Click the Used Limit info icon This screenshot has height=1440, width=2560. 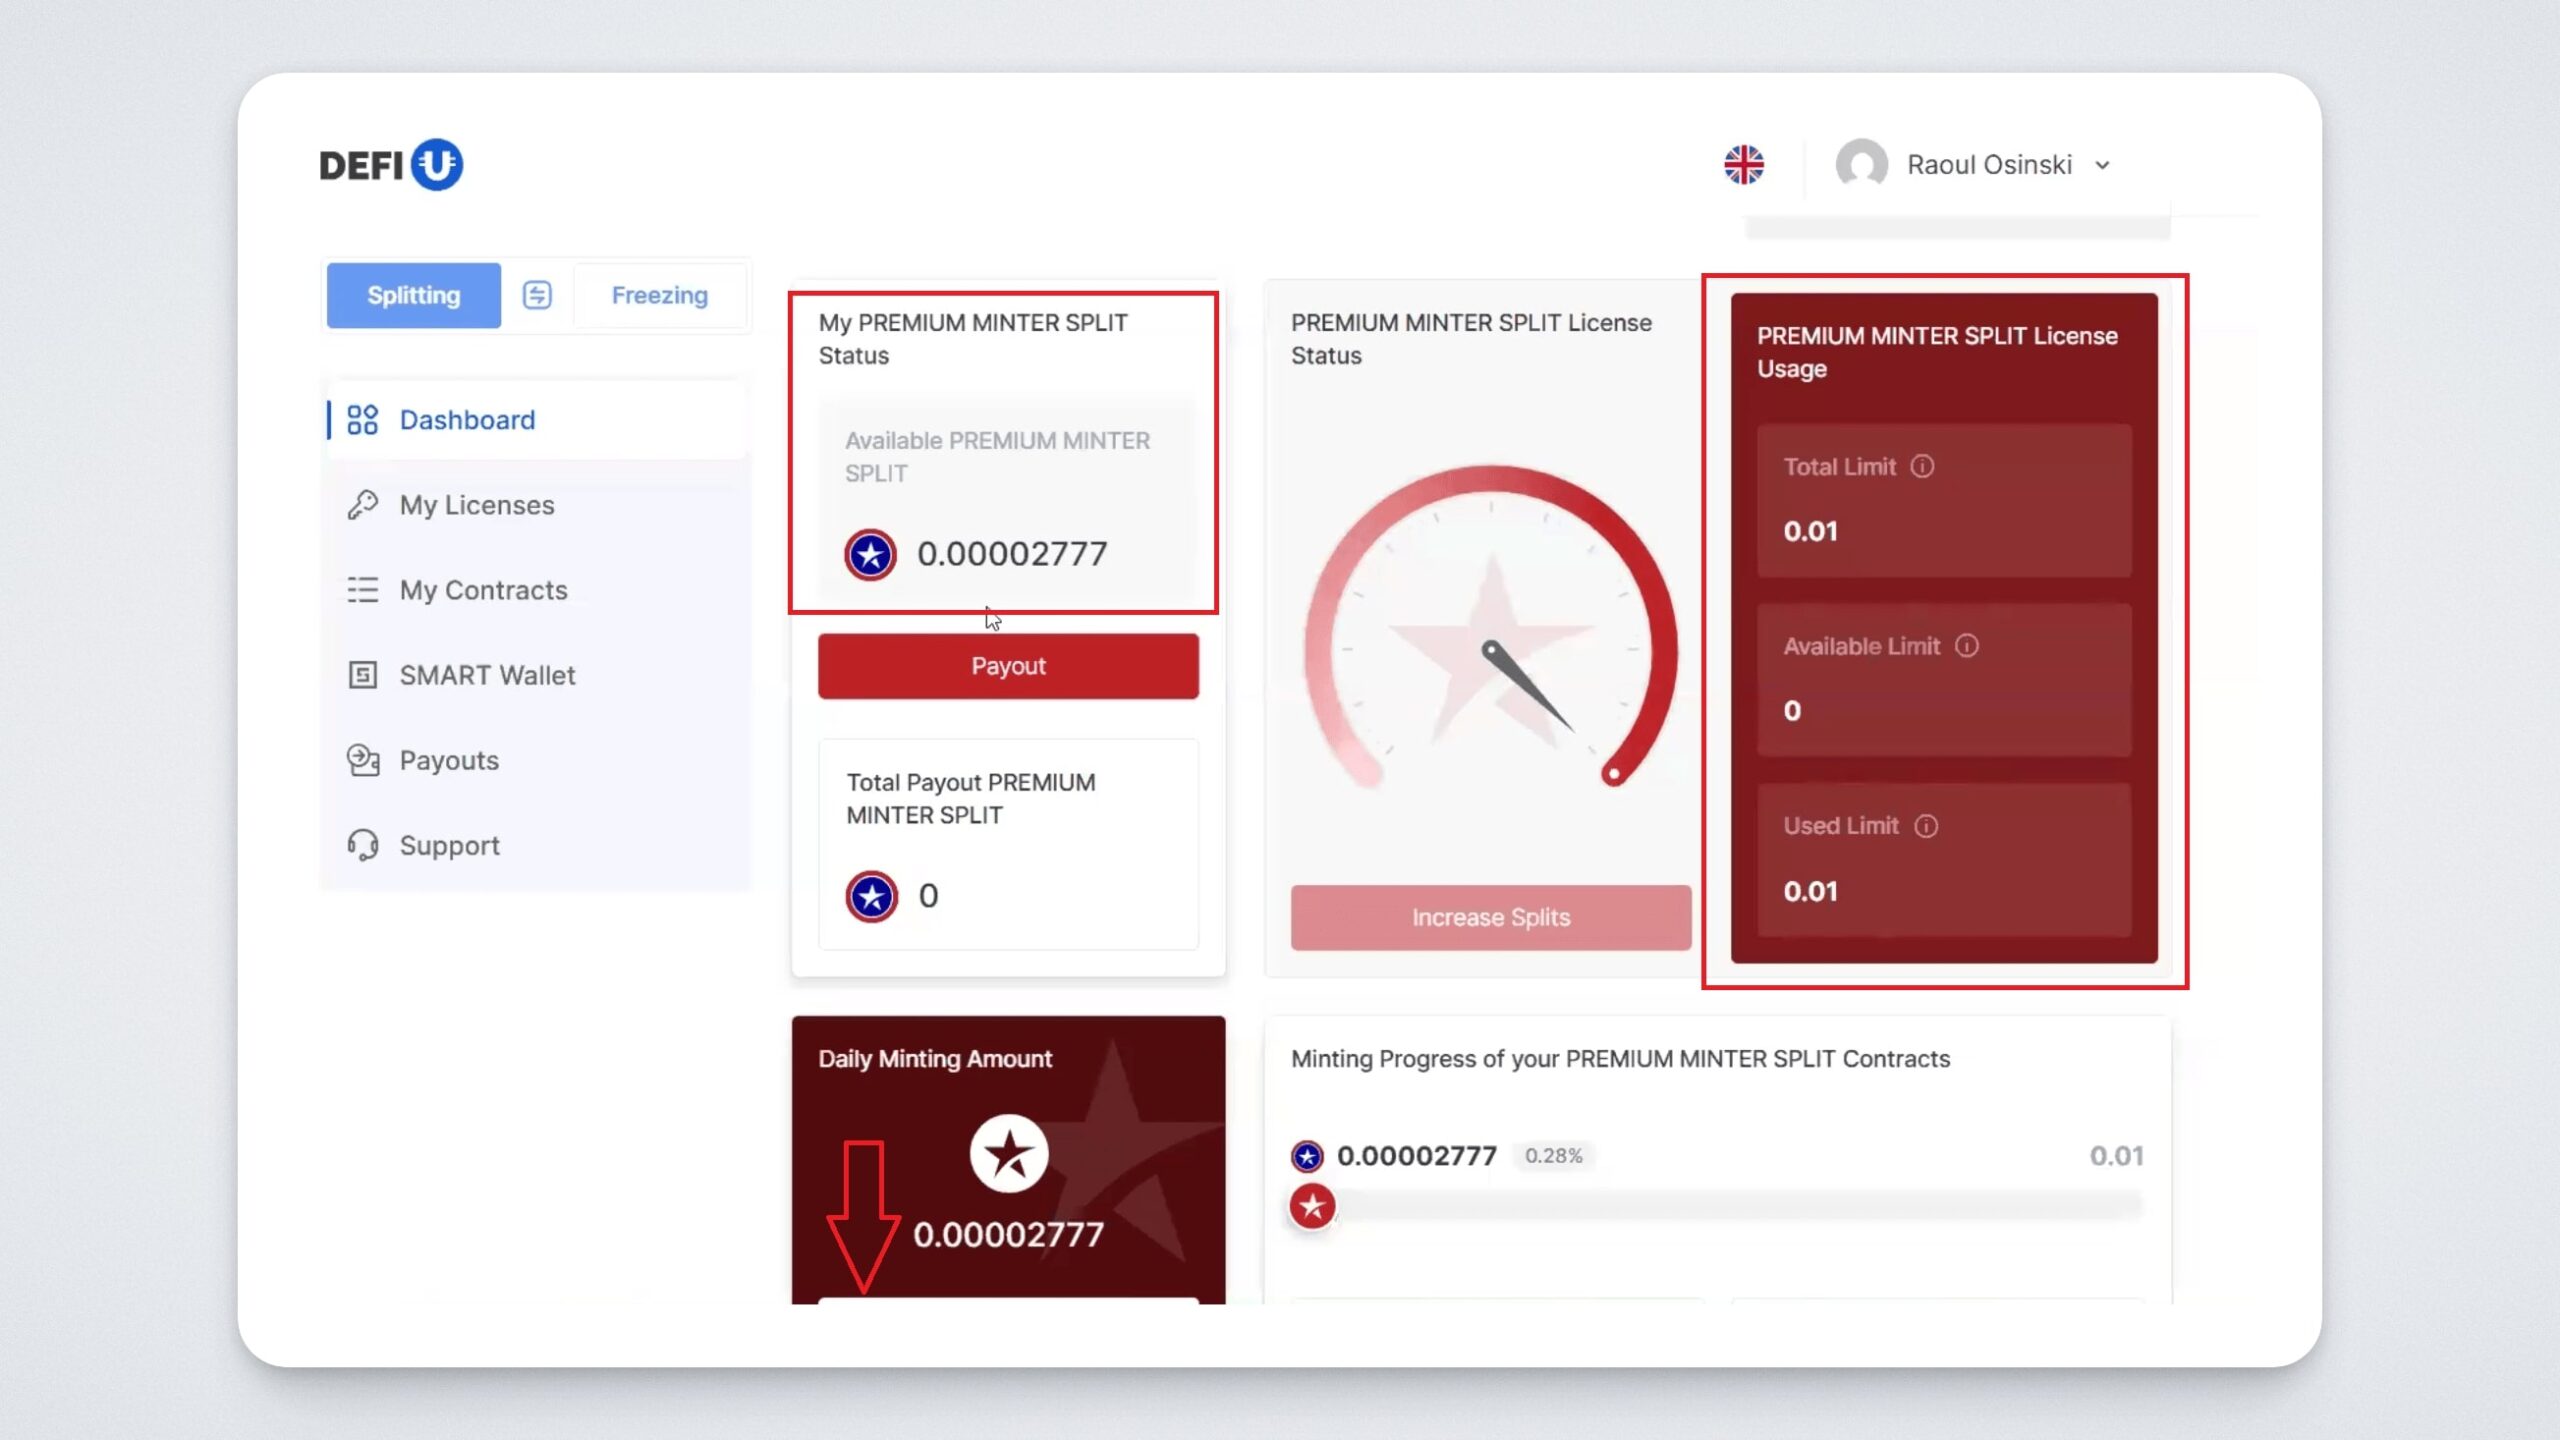(x=1926, y=826)
